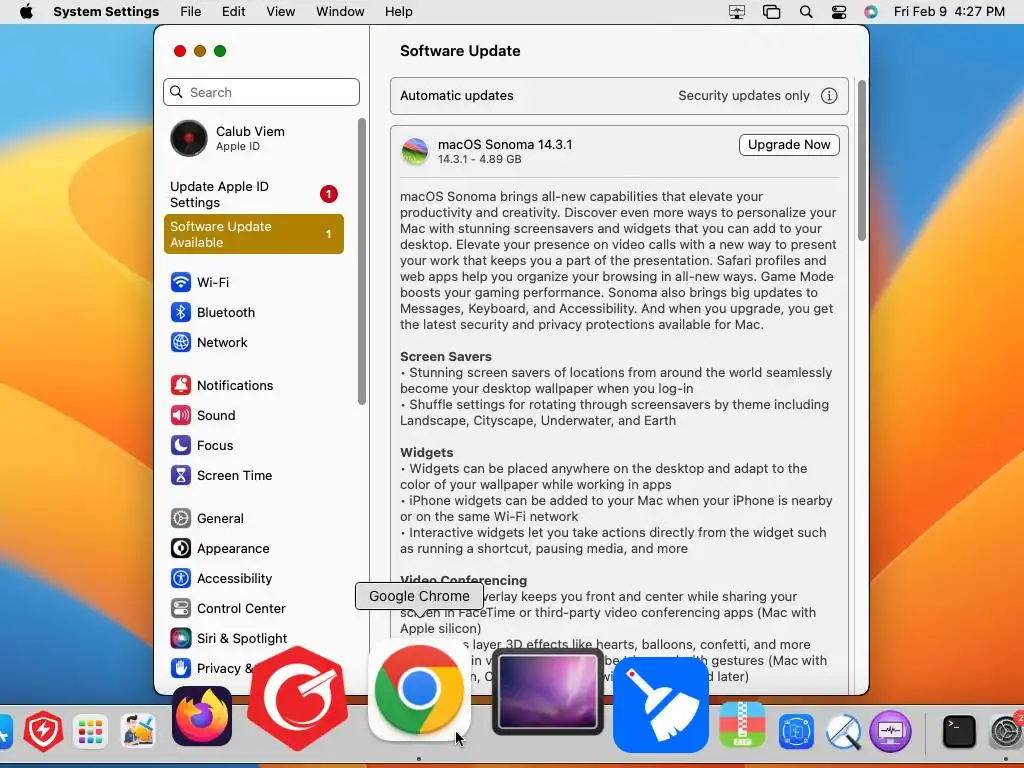
Task: Click the Siri icon in menu bar
Action: (x=871, y=12)
